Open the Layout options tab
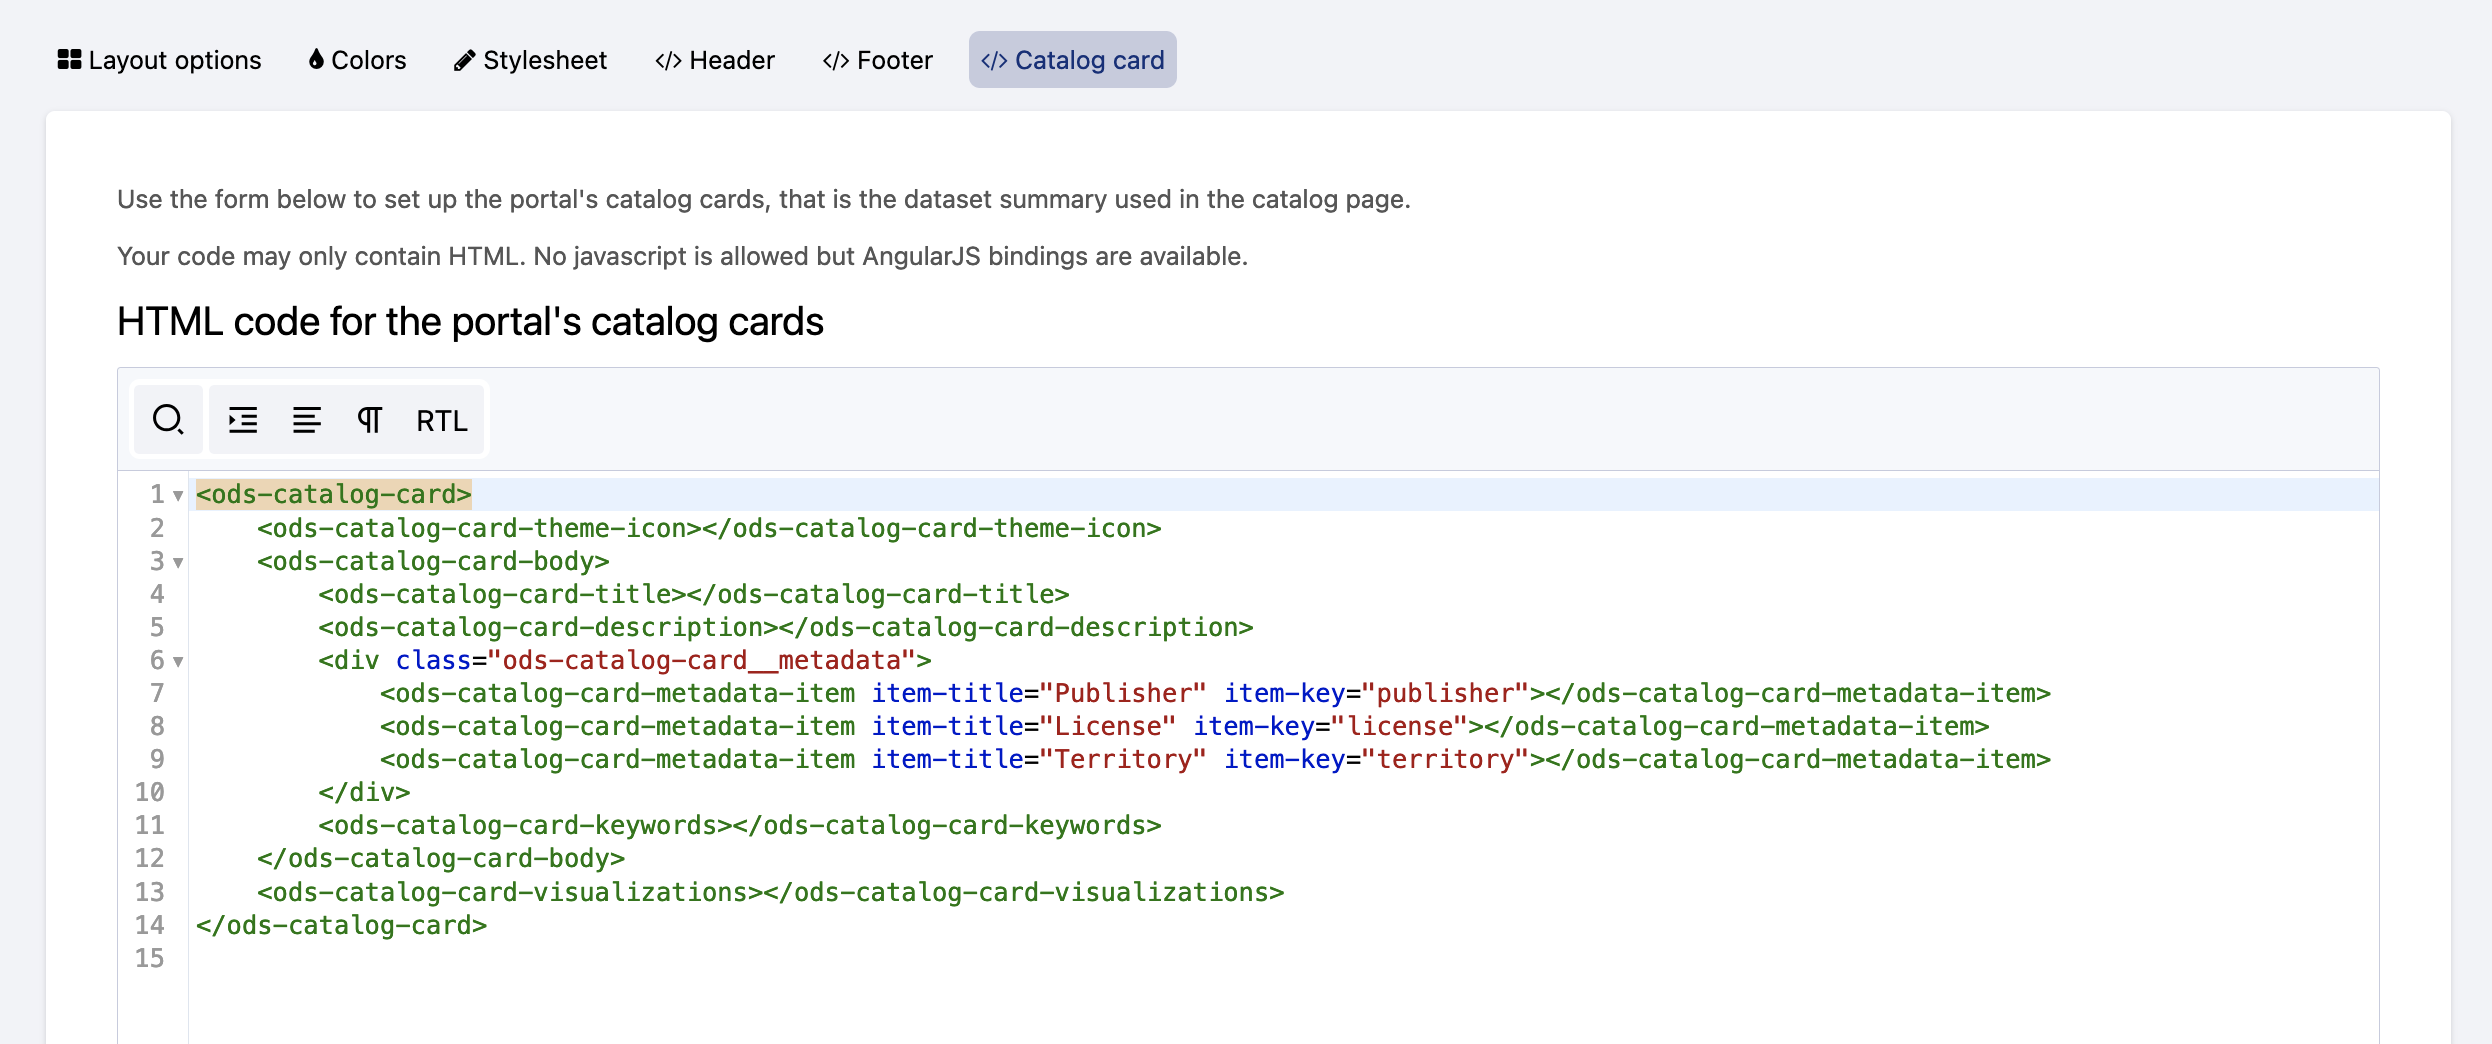 click(x=160, y=60)
